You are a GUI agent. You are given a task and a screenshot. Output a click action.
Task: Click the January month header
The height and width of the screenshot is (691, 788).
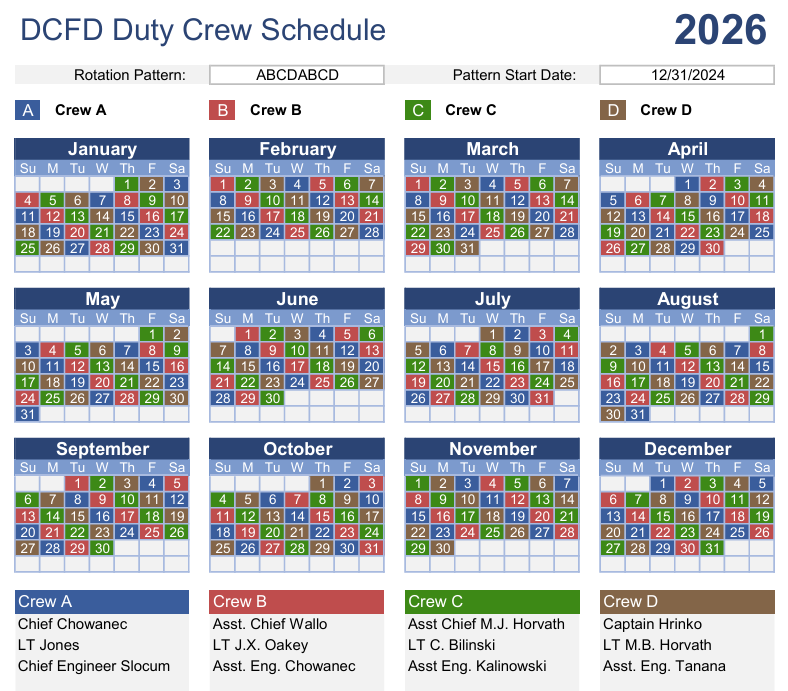pos(102,149)
